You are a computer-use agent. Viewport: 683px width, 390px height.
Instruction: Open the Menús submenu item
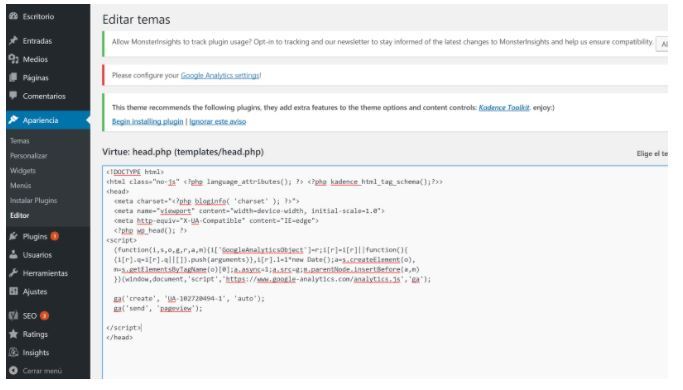click(20, 185)
